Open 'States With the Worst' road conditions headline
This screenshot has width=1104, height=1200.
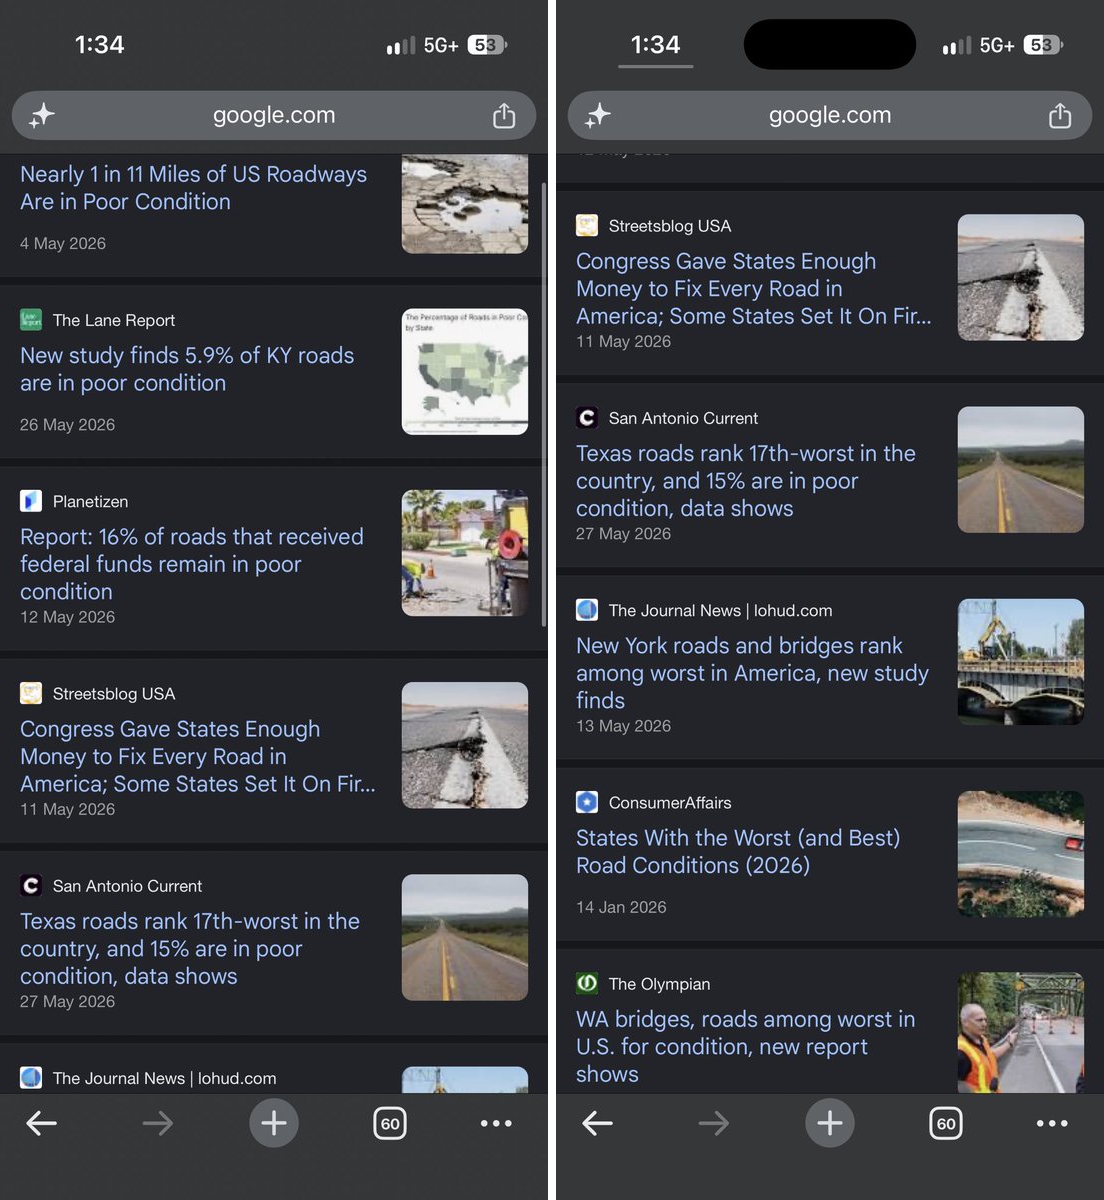[738, 851]
